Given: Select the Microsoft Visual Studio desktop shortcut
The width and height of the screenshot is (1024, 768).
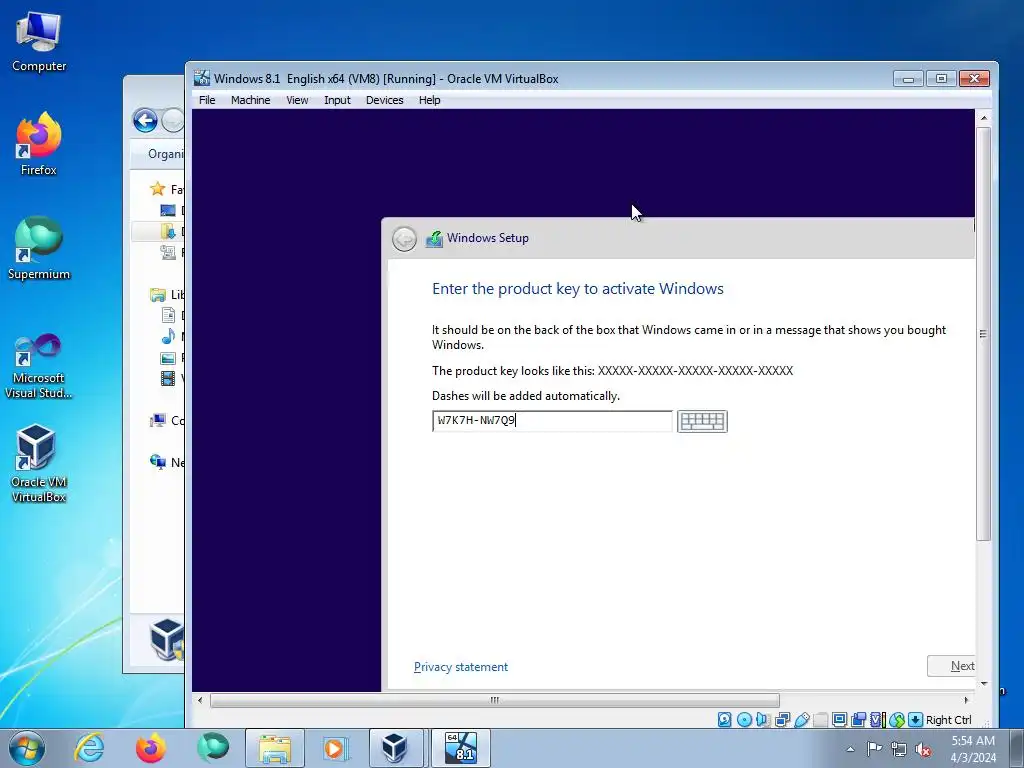Looking at the screenshot, I should pos(39,366).
